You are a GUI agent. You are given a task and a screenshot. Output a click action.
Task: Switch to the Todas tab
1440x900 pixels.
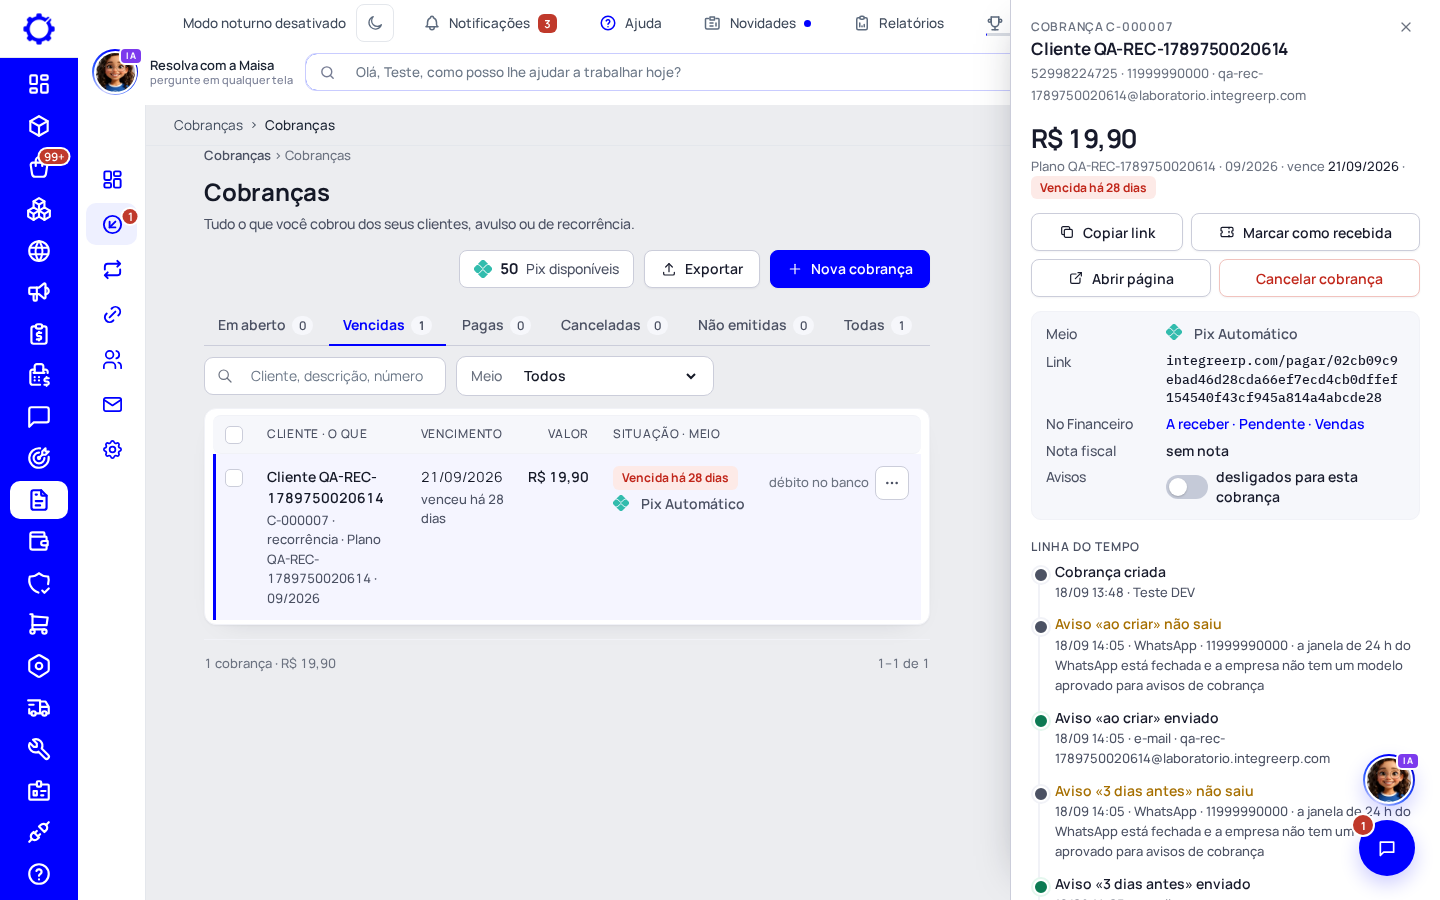876,325
